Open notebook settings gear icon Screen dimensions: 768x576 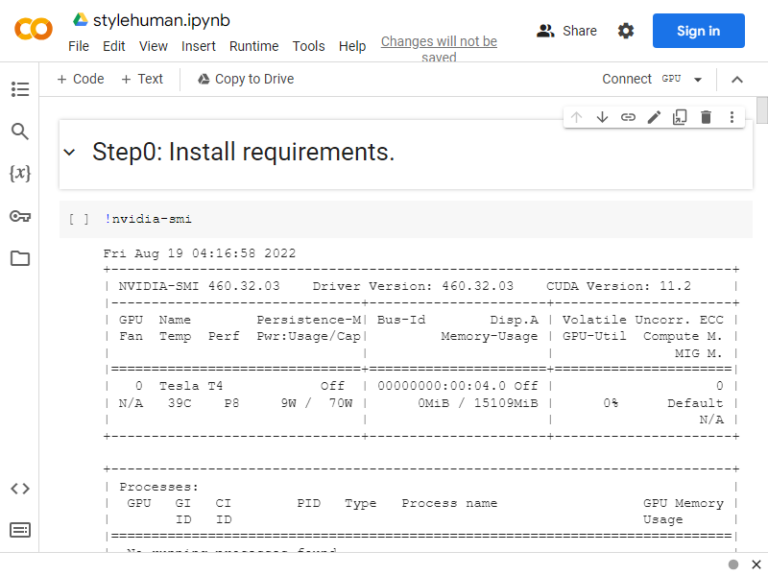point(625,31)
